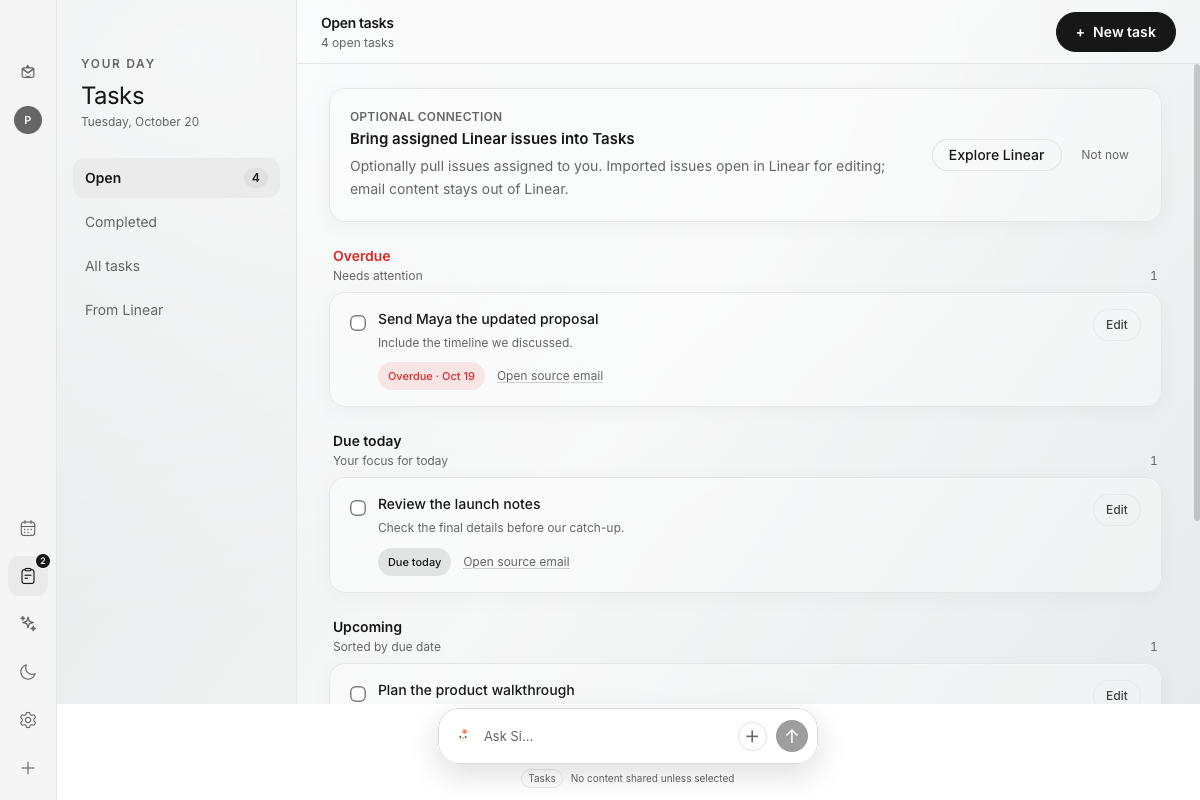This screenshot has height=800, width=1200.
Task: Select the From Linear filter
Action: (x=176, y=310)
